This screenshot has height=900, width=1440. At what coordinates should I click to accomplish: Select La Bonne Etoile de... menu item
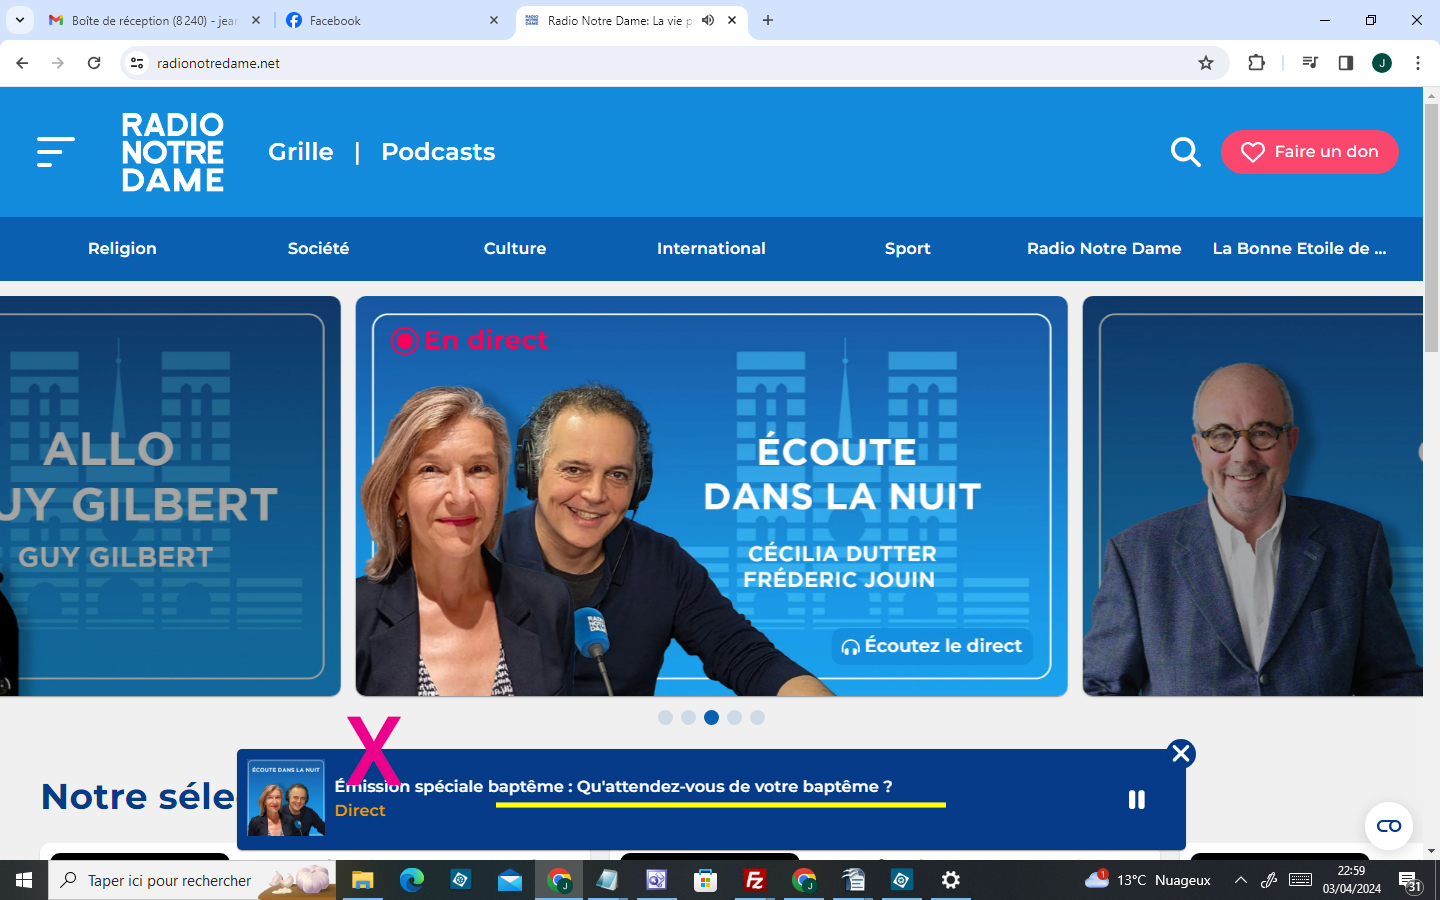tap(1300, 248)
